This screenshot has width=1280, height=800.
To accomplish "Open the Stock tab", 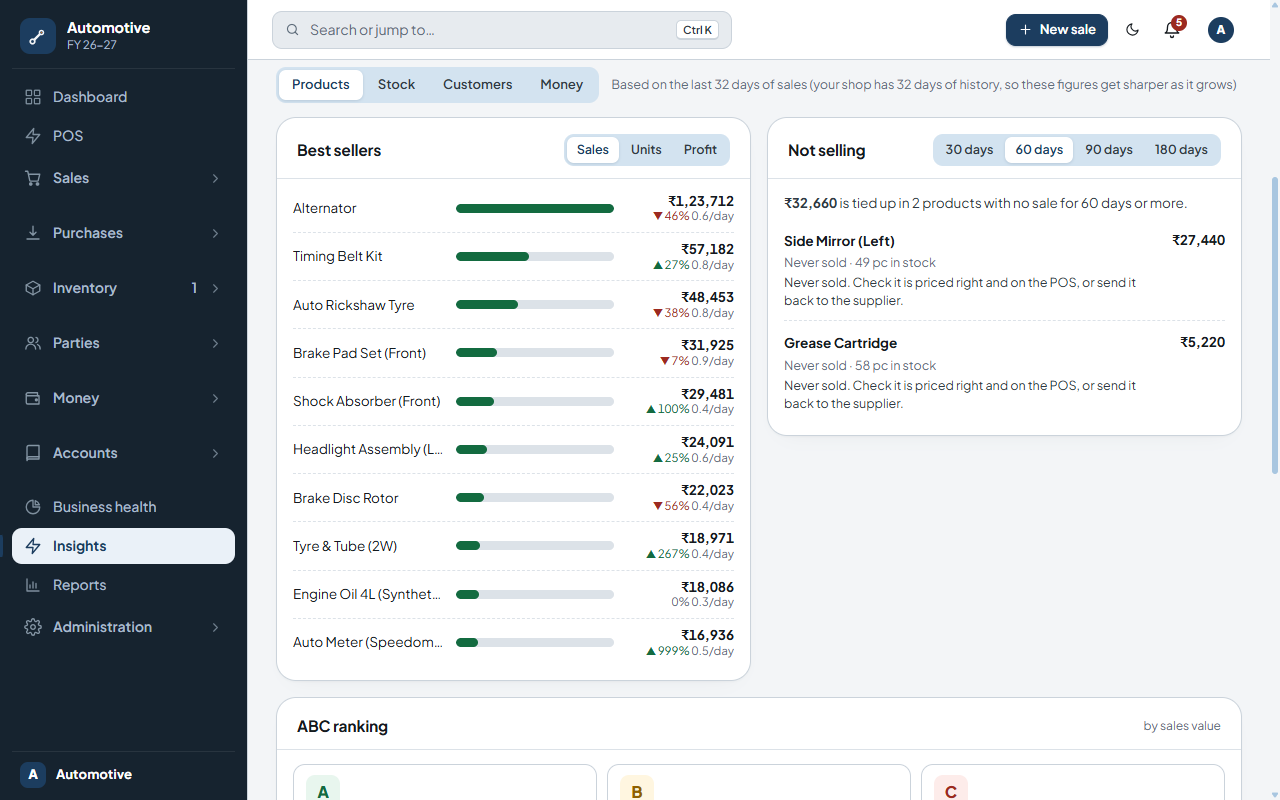I will point(396,85).
